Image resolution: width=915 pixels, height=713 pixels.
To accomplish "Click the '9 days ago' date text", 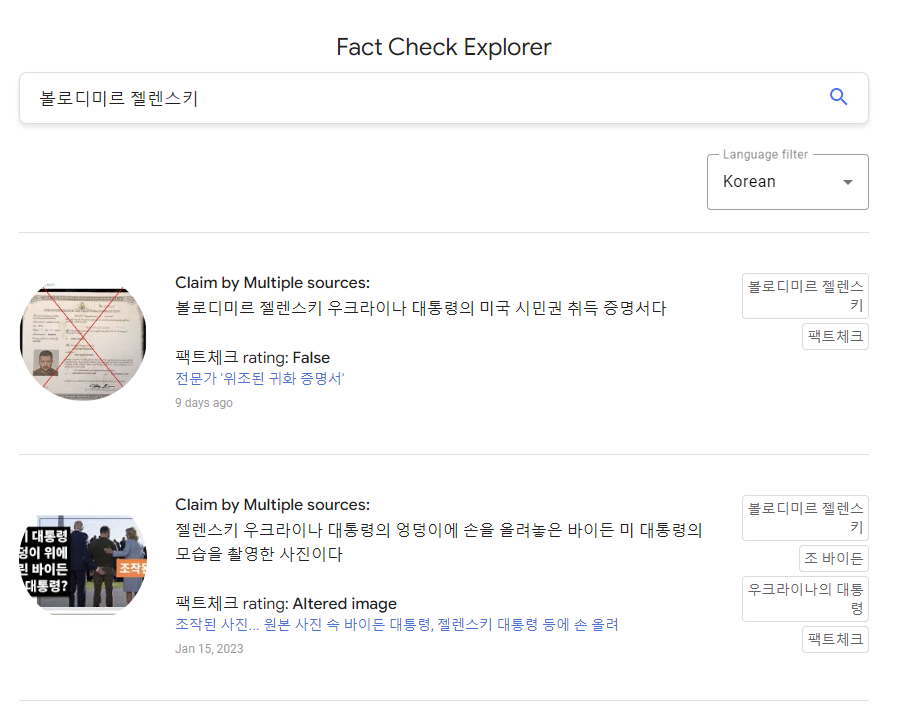I will pos(204,403).
